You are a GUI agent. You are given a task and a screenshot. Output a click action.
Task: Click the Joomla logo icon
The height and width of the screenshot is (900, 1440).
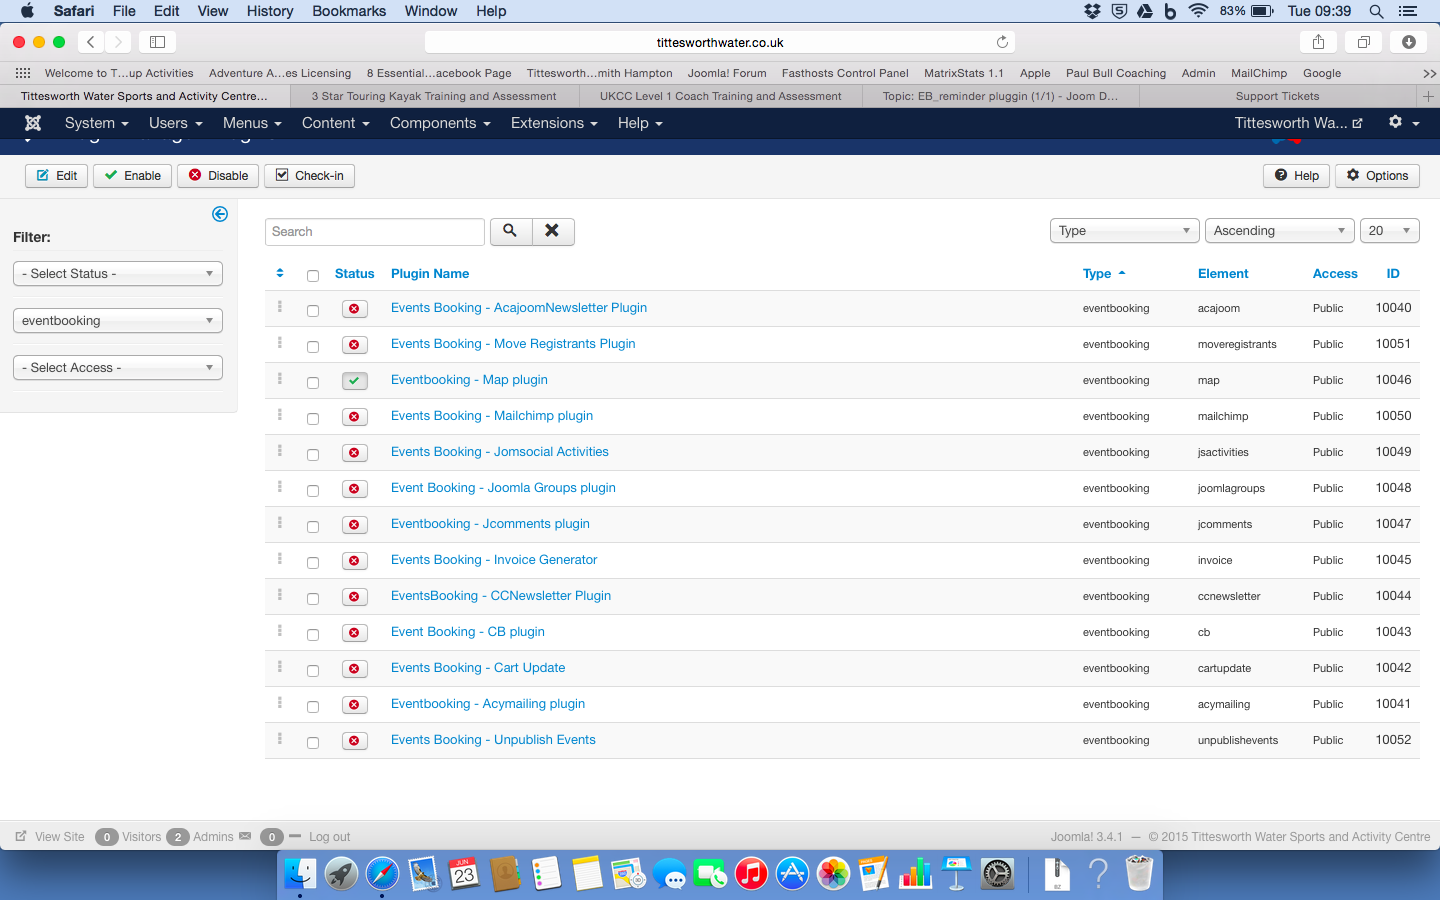[x=33, y=123]
